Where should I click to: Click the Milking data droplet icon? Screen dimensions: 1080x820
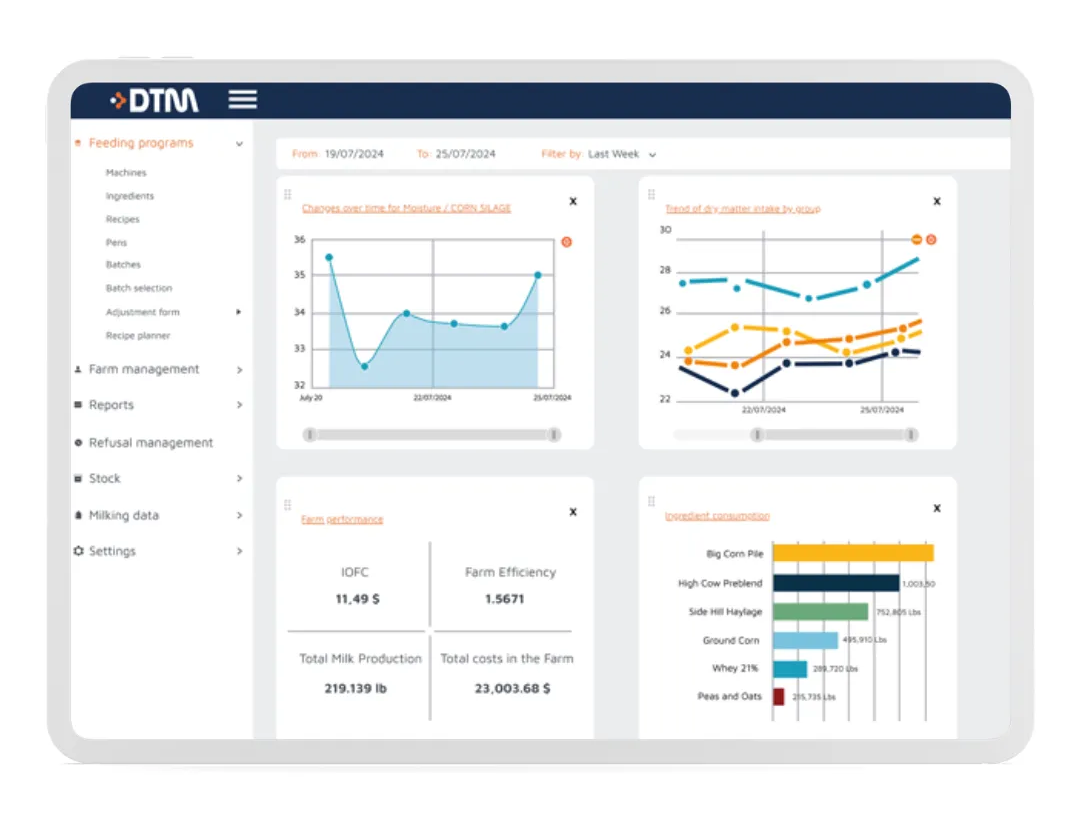point(79,515)
